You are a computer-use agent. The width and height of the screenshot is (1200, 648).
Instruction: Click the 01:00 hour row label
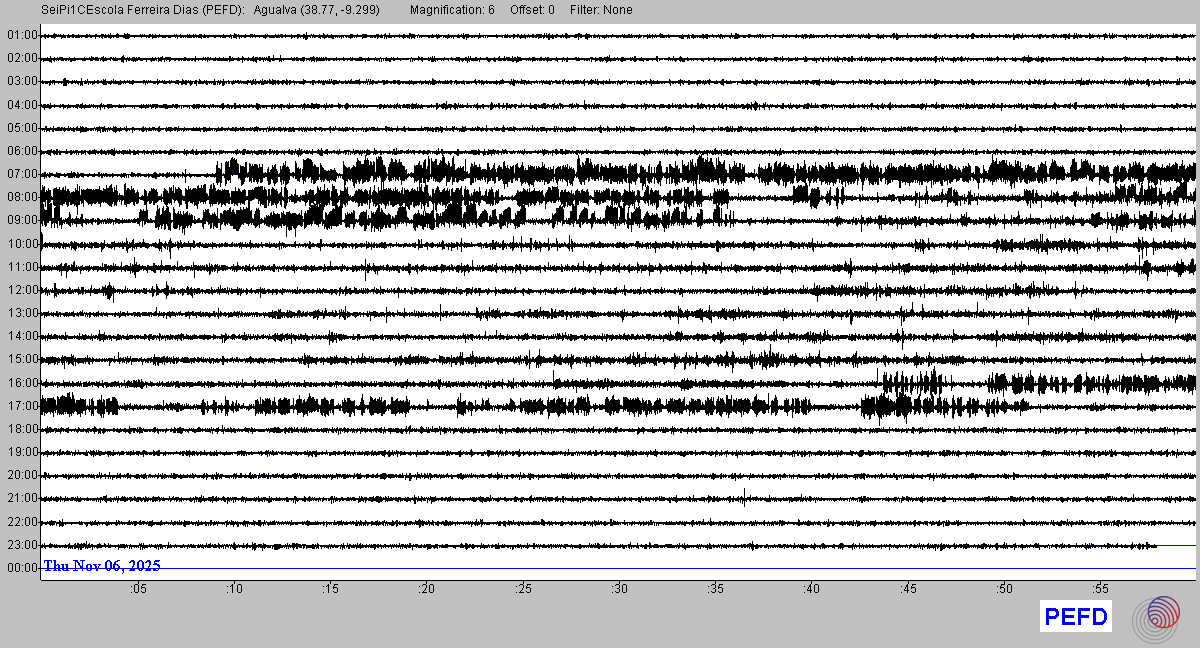22,35
